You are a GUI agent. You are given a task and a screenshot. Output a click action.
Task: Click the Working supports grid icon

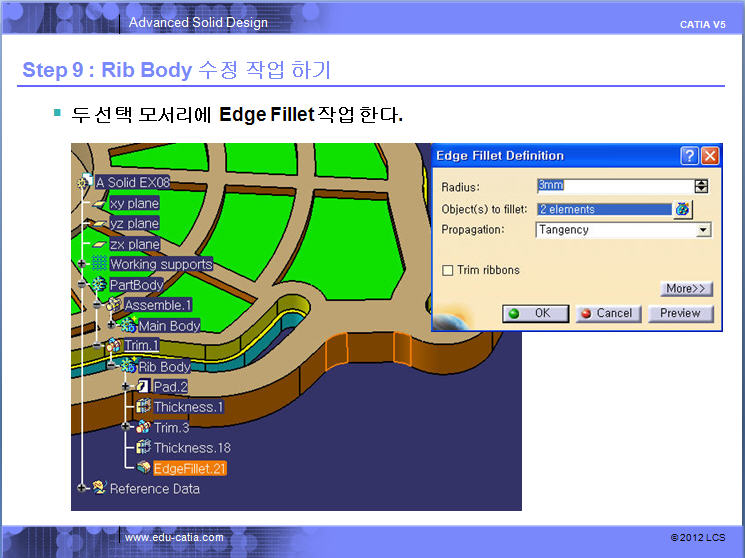[99, 264]
